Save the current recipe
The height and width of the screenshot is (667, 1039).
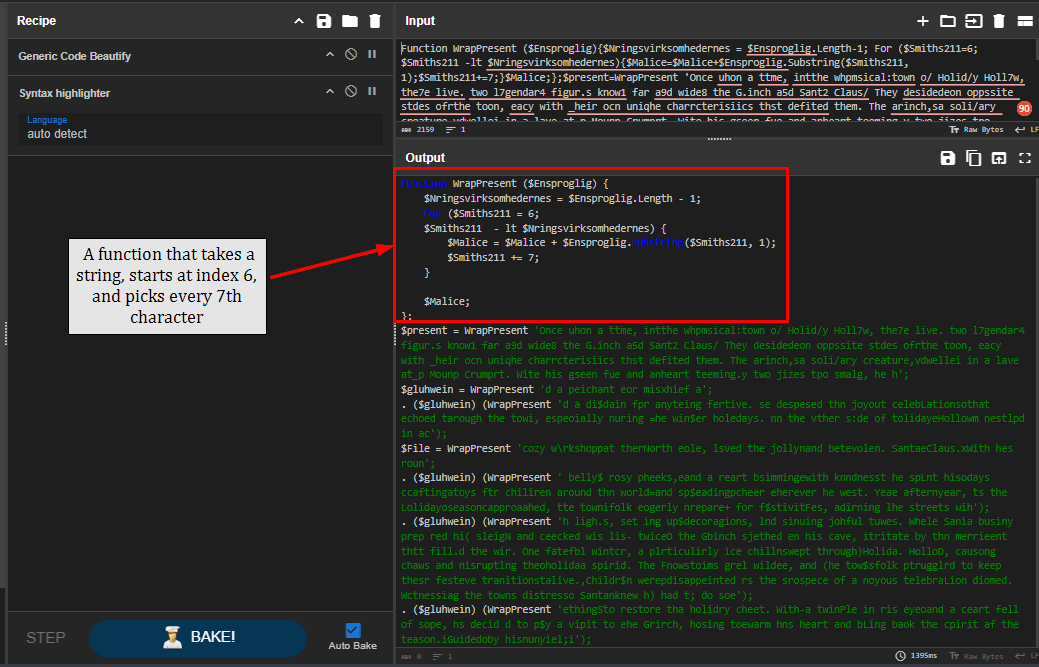point(323,21)
